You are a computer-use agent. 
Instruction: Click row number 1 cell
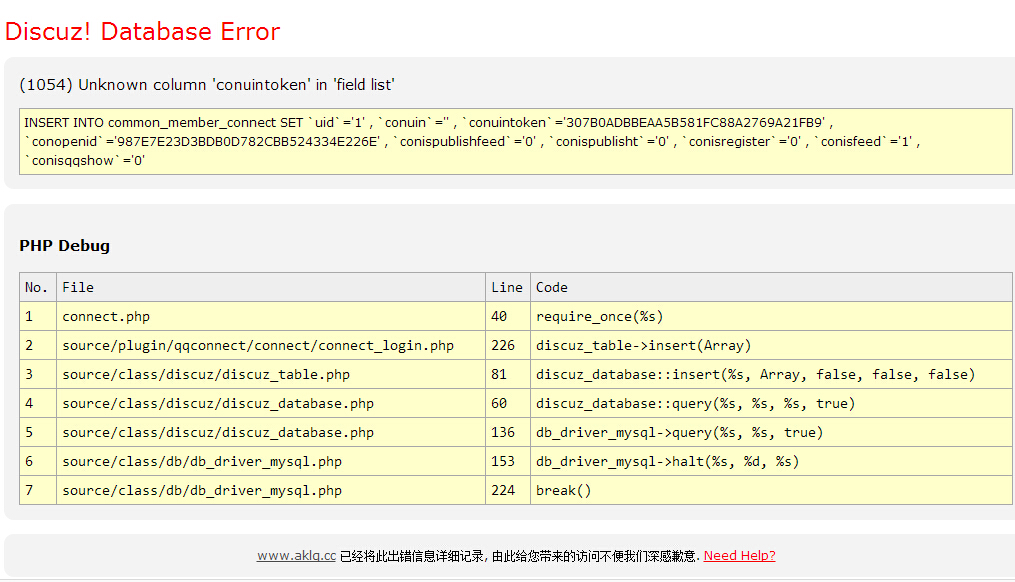[x=38, y=317]
